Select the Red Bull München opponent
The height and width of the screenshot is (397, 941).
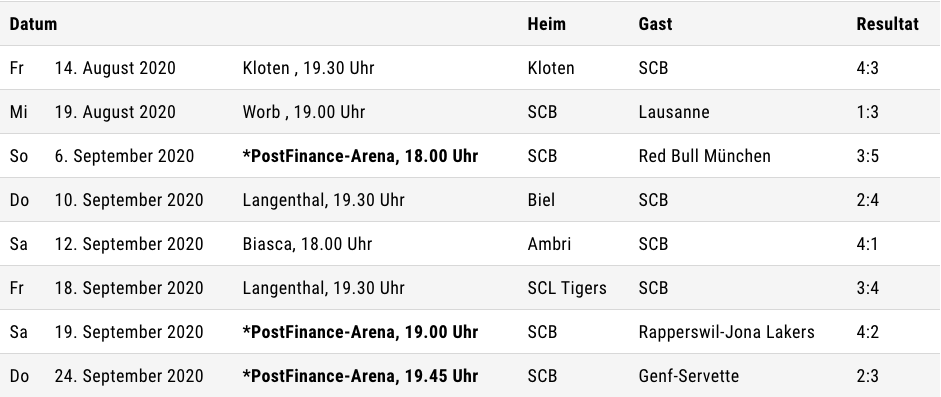click(705, 156)
